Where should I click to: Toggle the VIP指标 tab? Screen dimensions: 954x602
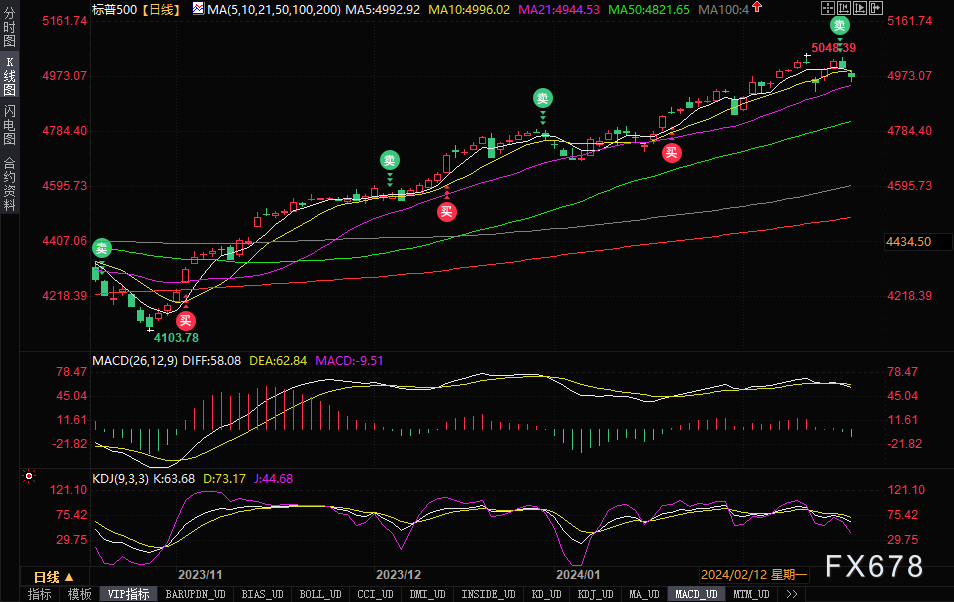click(x=128, y=594)
